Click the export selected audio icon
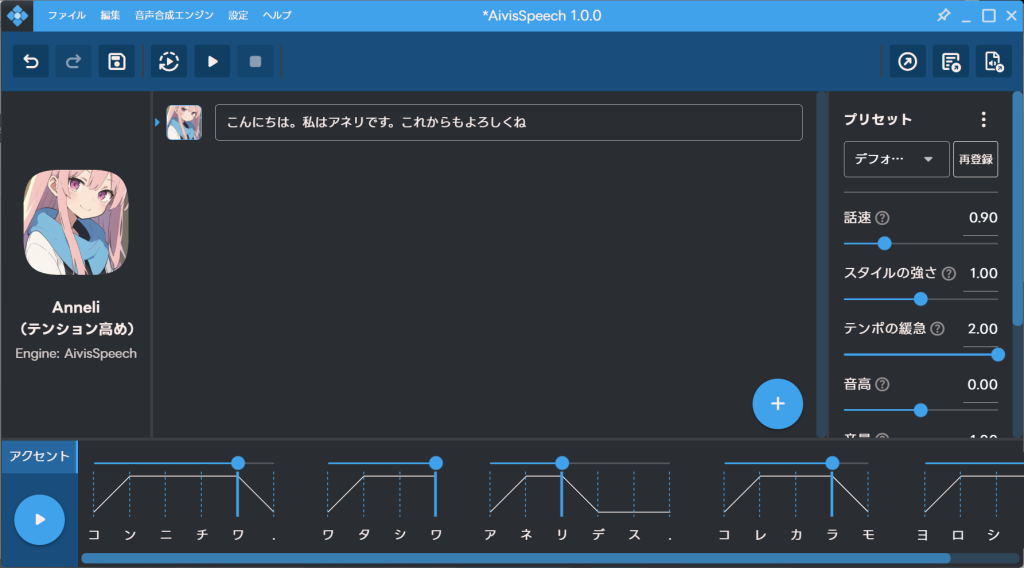Image resolution: width=1024 pixels, height=568 pixels. [x=908, y=61]
